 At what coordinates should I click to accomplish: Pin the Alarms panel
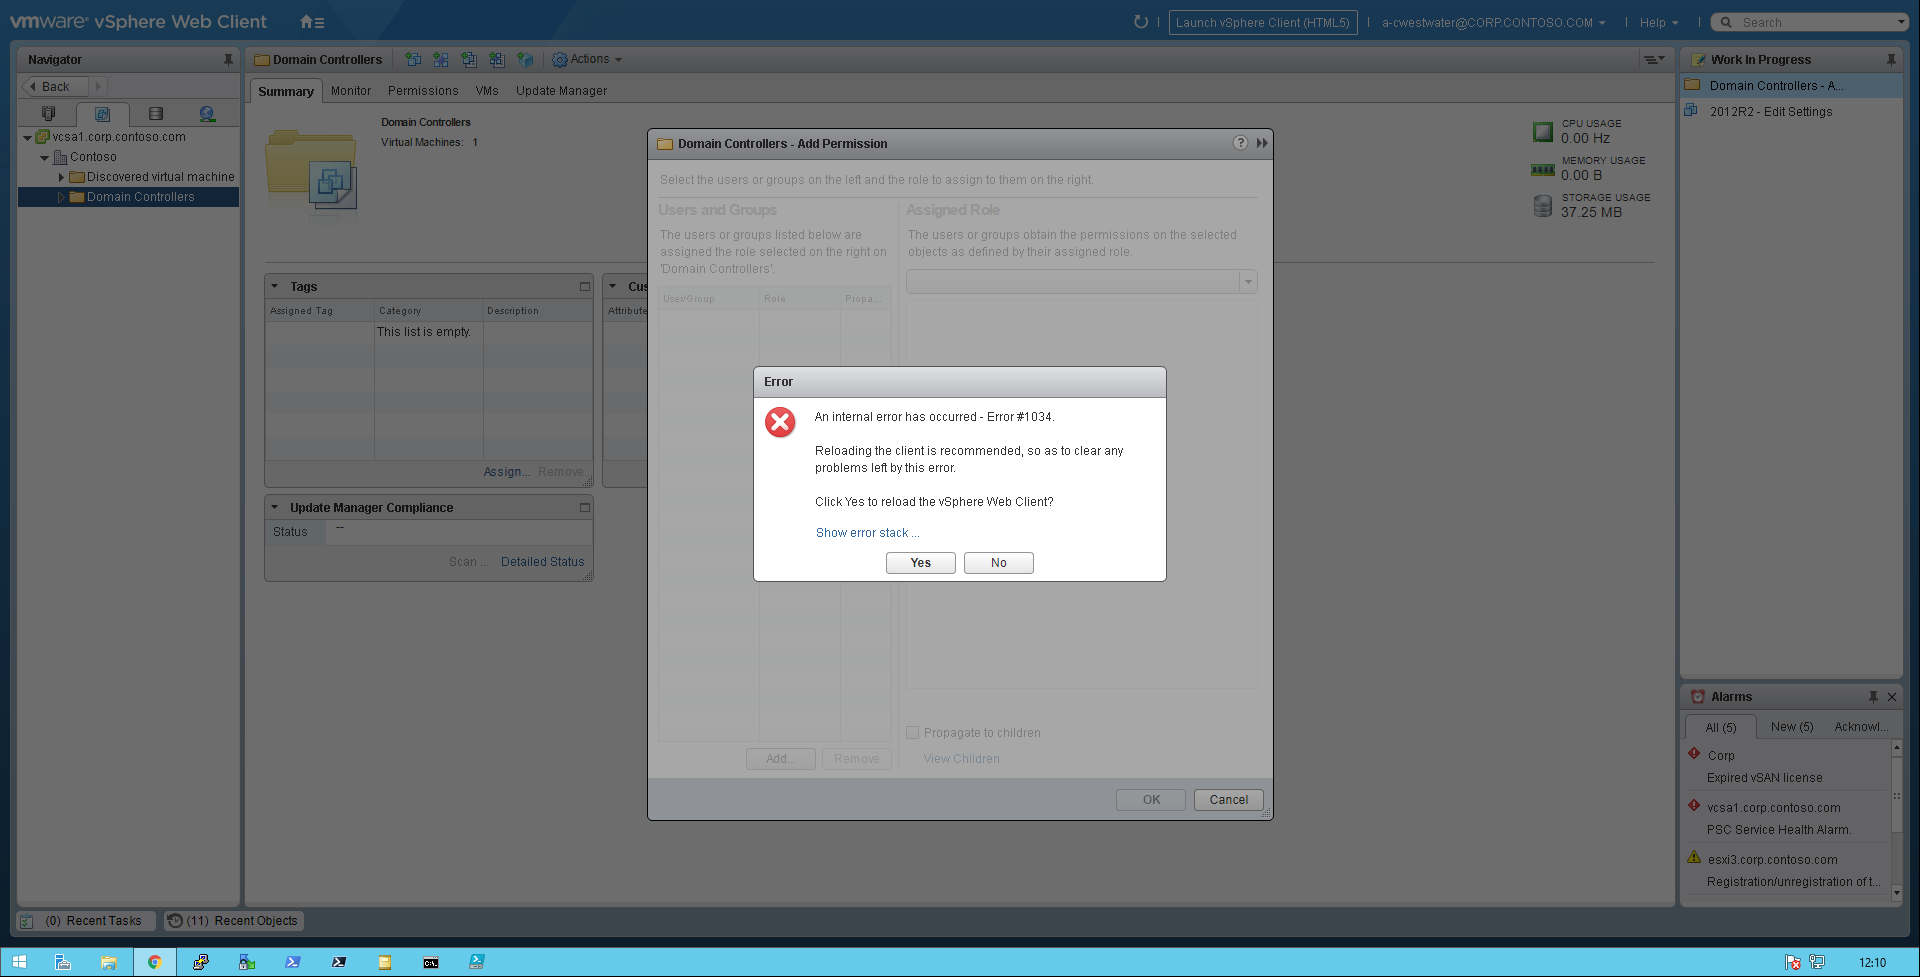coord(1873,697)
